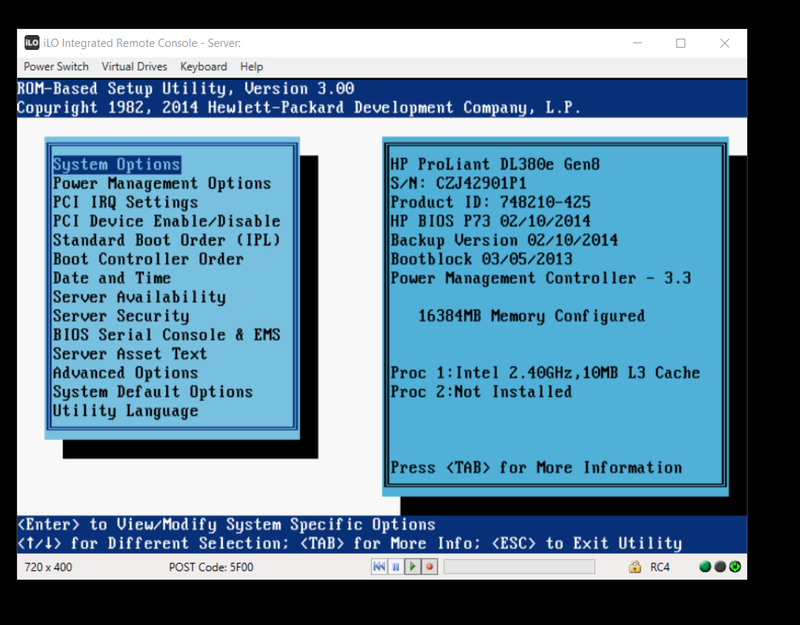Open the Virtual Drives menu
The height and width of the screenshot is (625, 800).
point(135,67)
